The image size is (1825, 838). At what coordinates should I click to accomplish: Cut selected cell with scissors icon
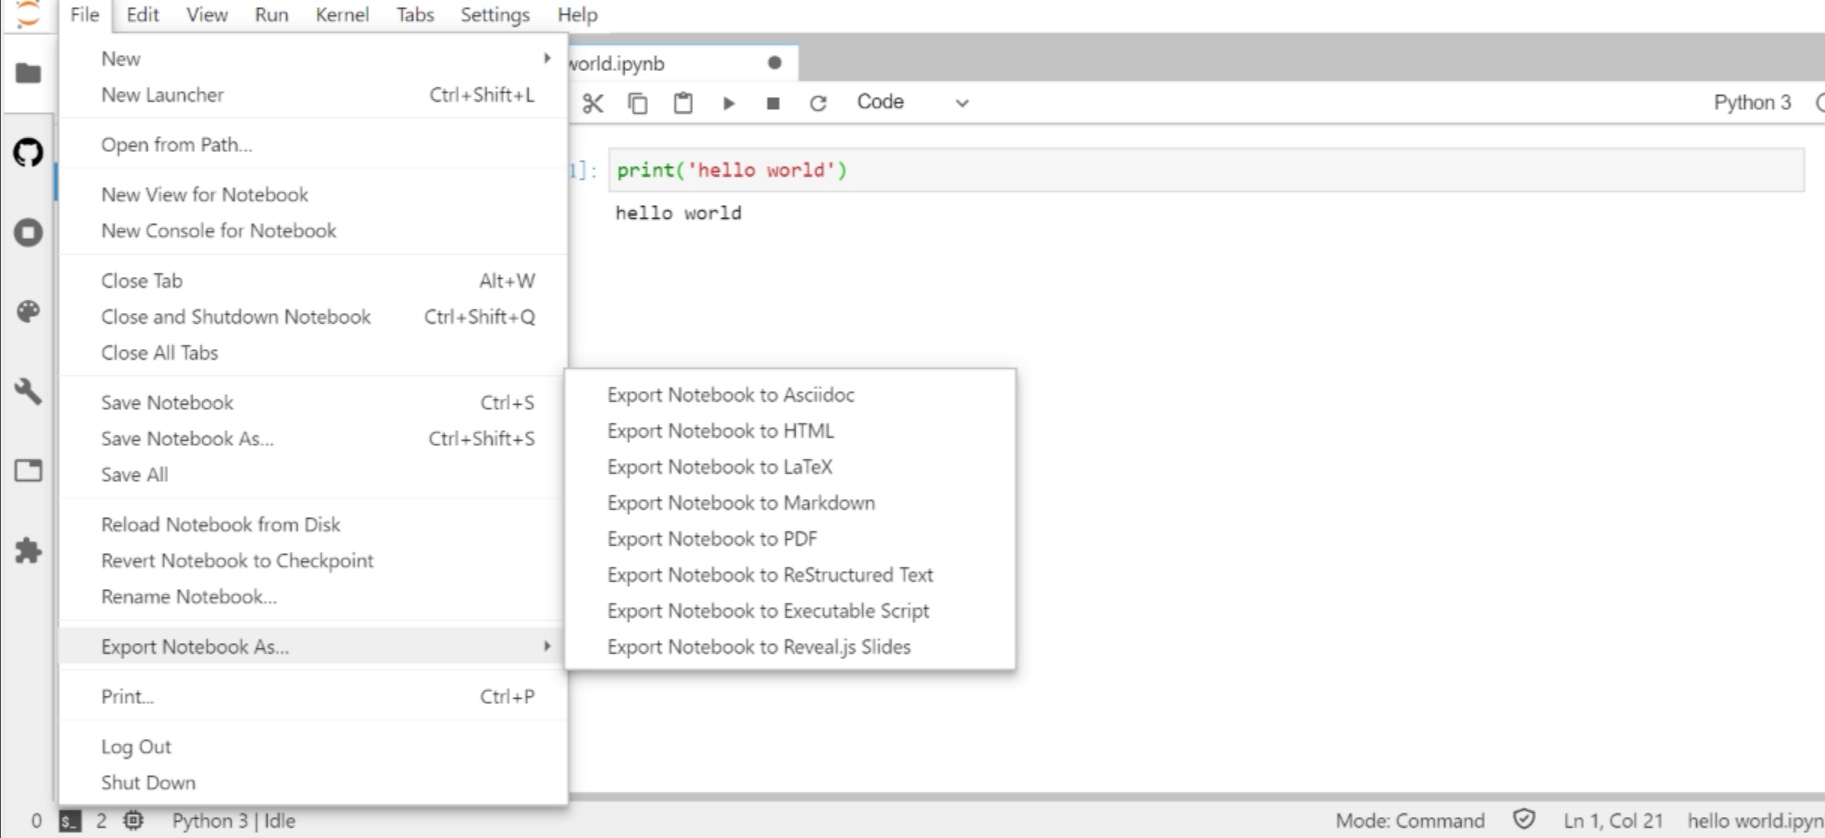[x=593, y=103]
